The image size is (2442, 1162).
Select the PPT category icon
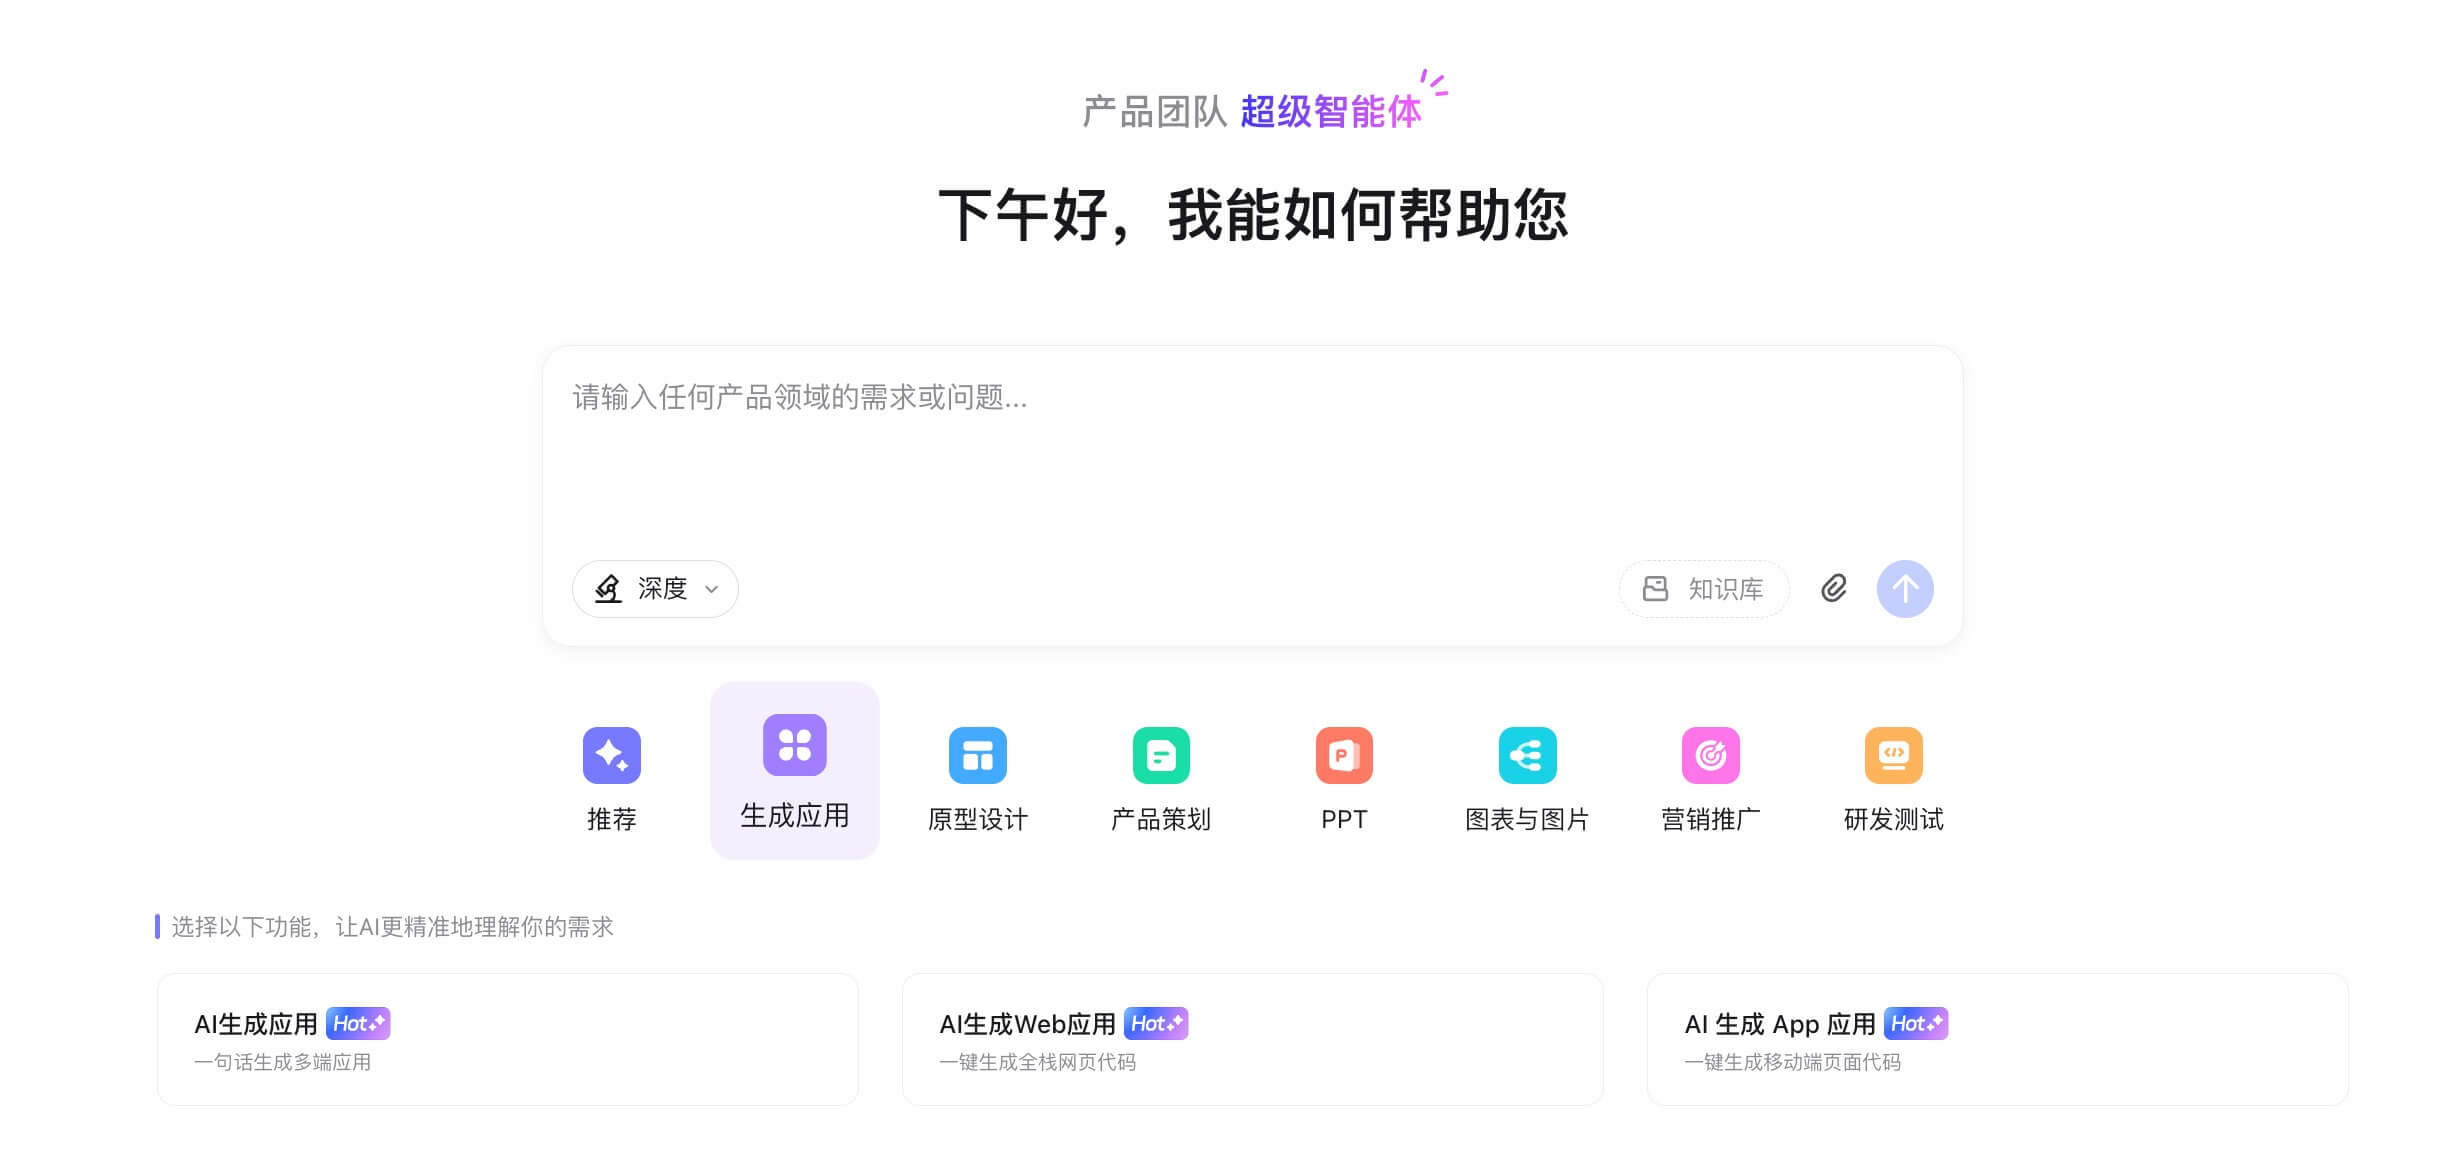pos(1344,755)
